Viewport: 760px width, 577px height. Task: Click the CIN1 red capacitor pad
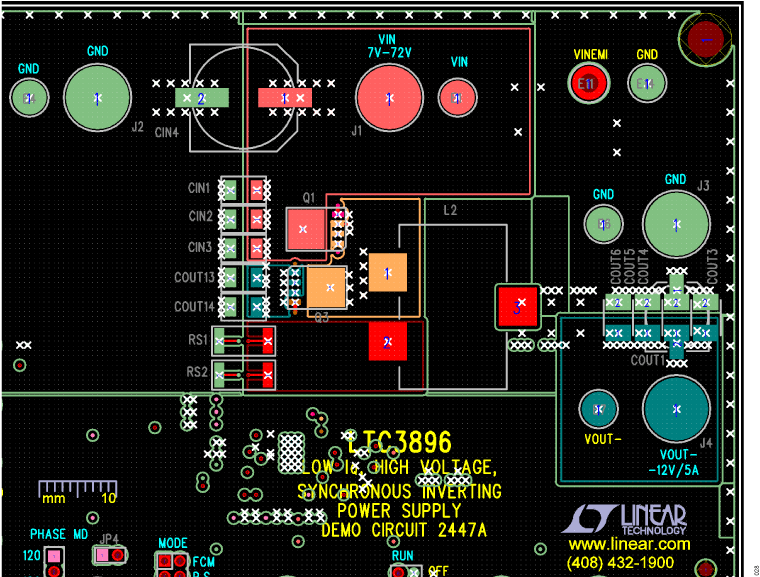(257, 190)
